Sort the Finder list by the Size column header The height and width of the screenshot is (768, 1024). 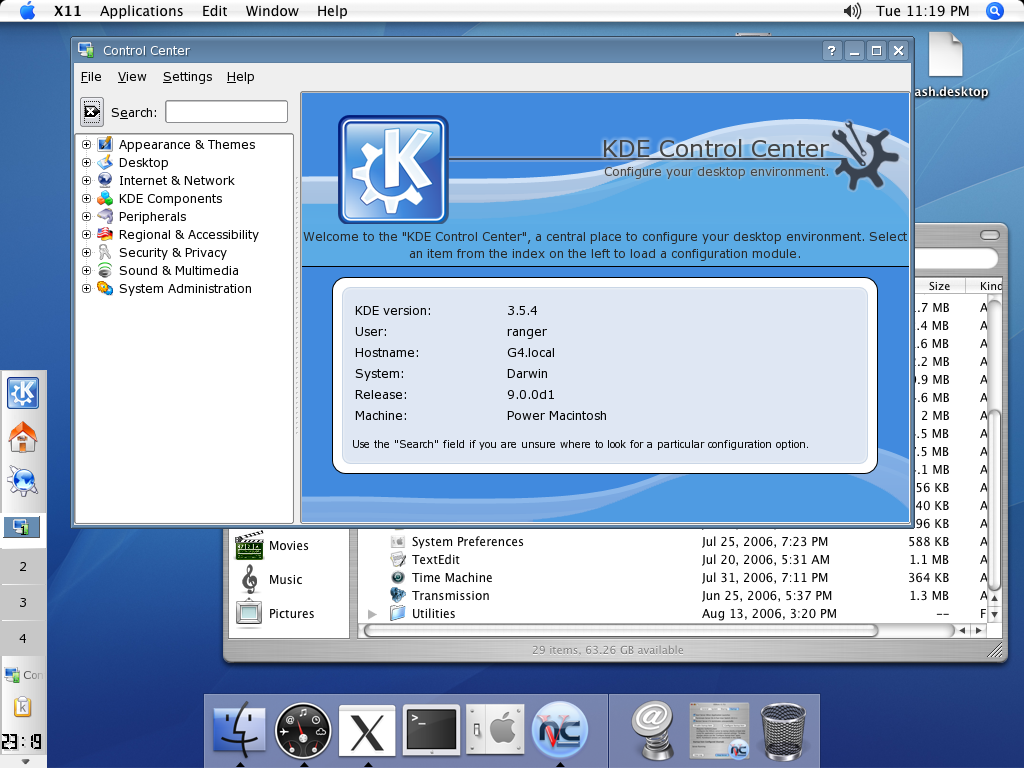click(938, 286)
